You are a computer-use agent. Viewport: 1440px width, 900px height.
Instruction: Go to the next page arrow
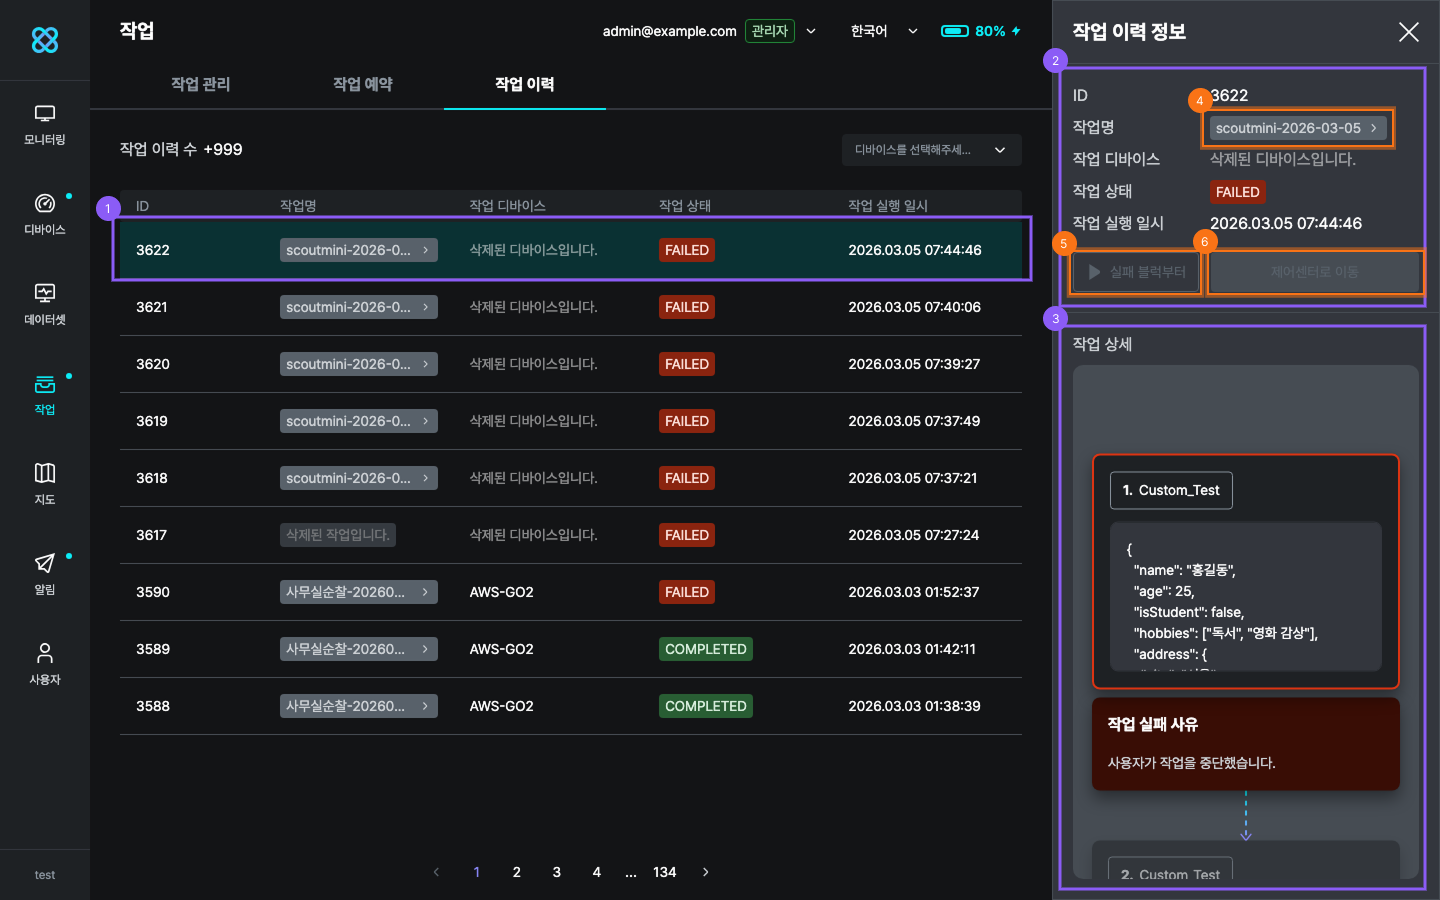click(705, 872)
